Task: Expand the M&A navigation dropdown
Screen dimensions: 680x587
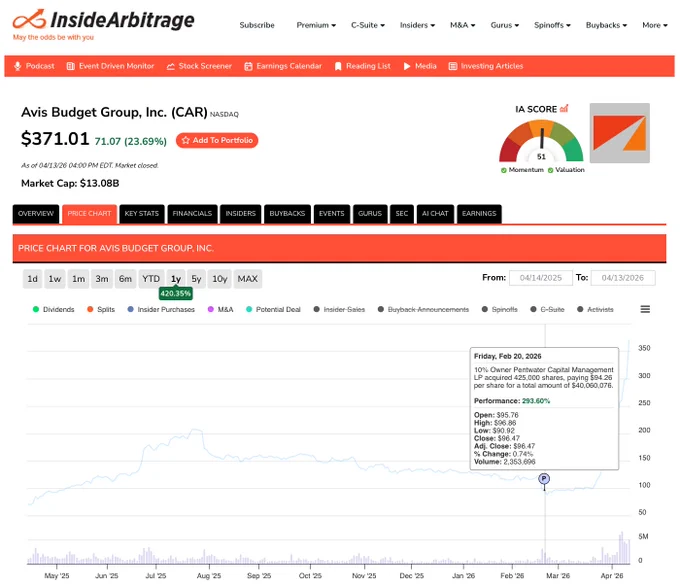Action: (462, 25)
